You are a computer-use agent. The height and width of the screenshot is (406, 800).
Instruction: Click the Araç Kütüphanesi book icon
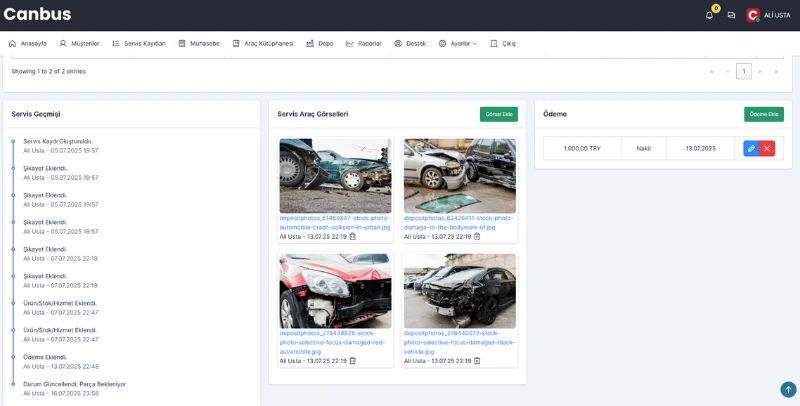coord(236,43)
